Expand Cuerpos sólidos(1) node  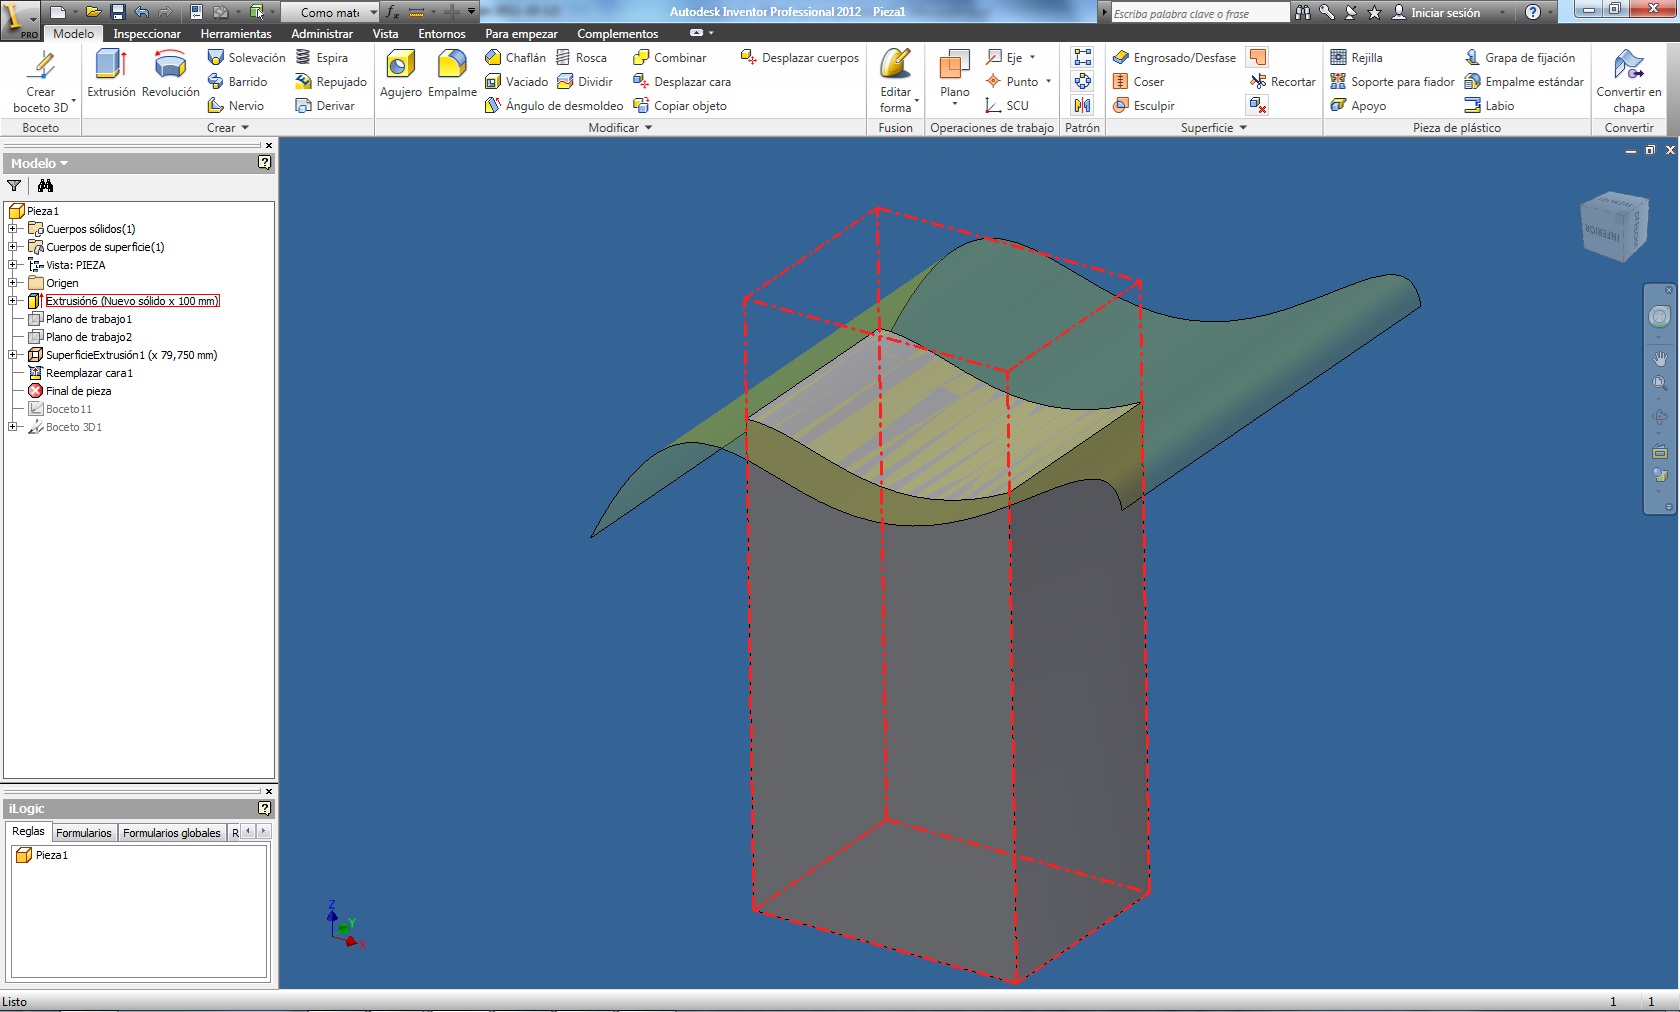tap(13, 229)
